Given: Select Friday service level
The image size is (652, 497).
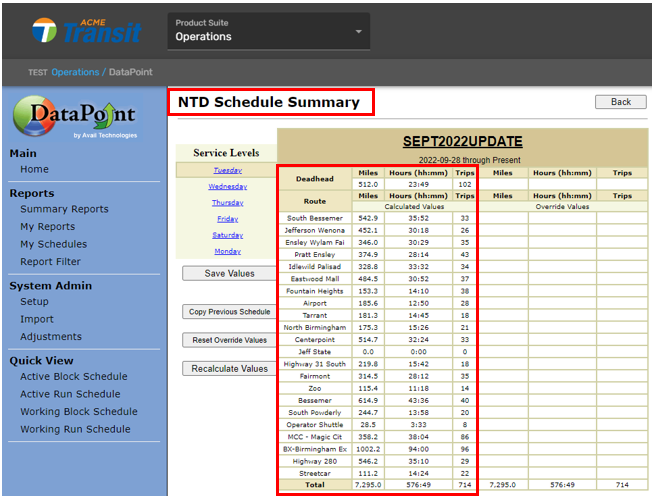Looking at the screenshot, I should click(x=227, y=219).
